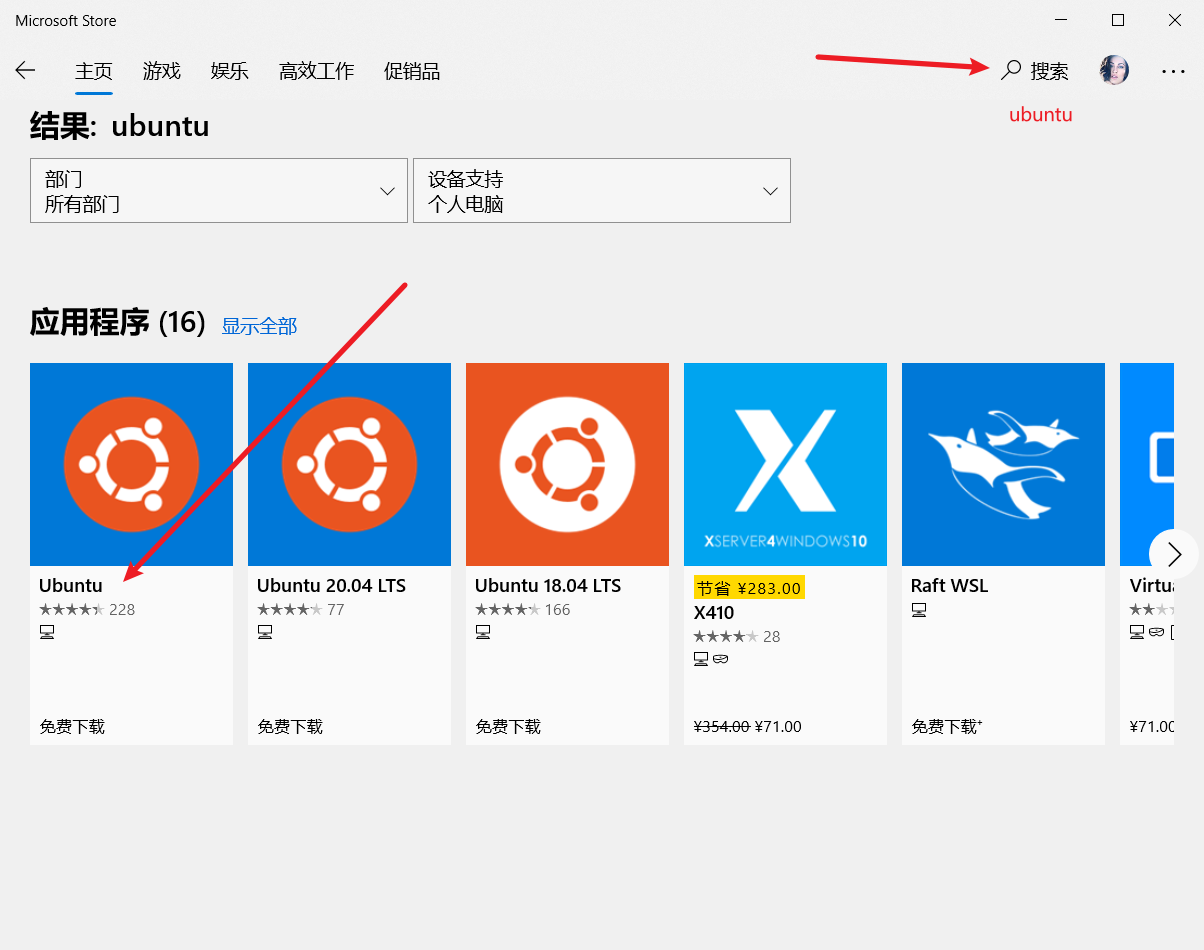Click star rating of Ubuntu 20.04 LTS
1204x950 pixels.
pyautogui.click(x=289, y=609)
